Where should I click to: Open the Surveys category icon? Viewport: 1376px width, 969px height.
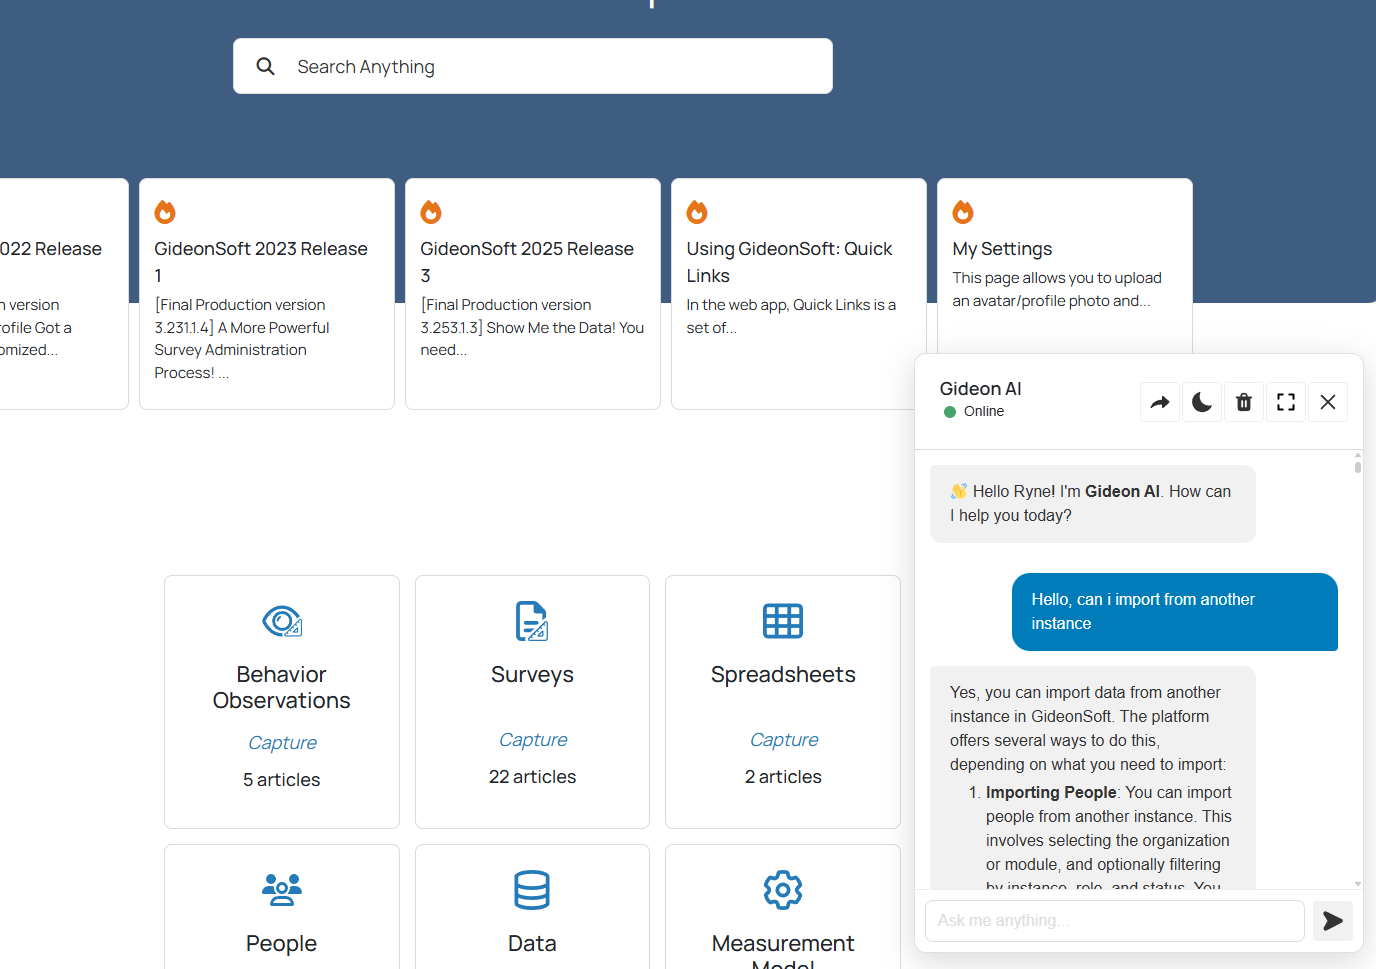coord(532,621)
